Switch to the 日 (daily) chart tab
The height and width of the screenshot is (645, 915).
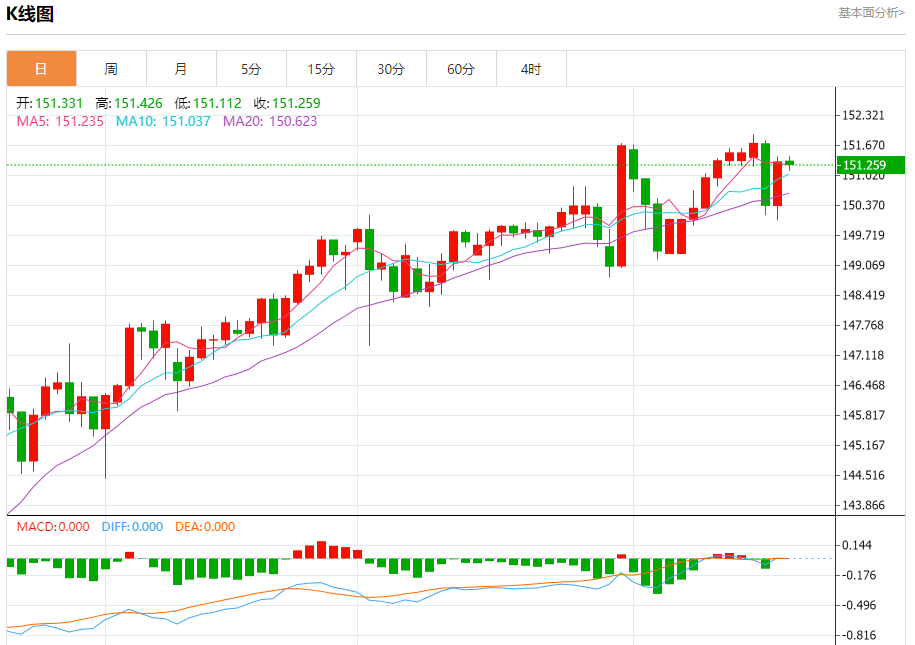[41, 69]
